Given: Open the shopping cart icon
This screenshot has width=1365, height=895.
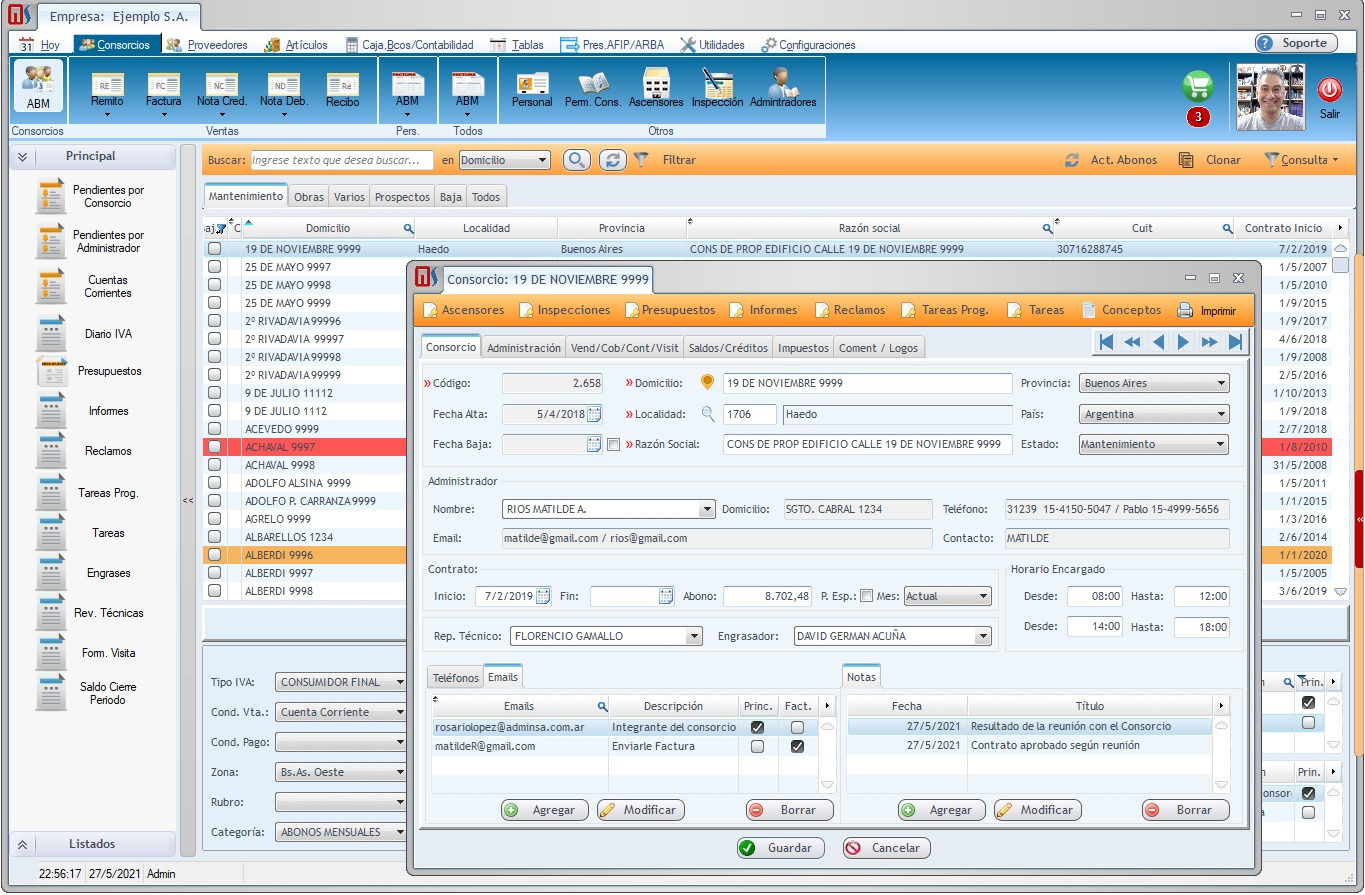Looking at the screenshot, I should click(x=1197, y=86).
